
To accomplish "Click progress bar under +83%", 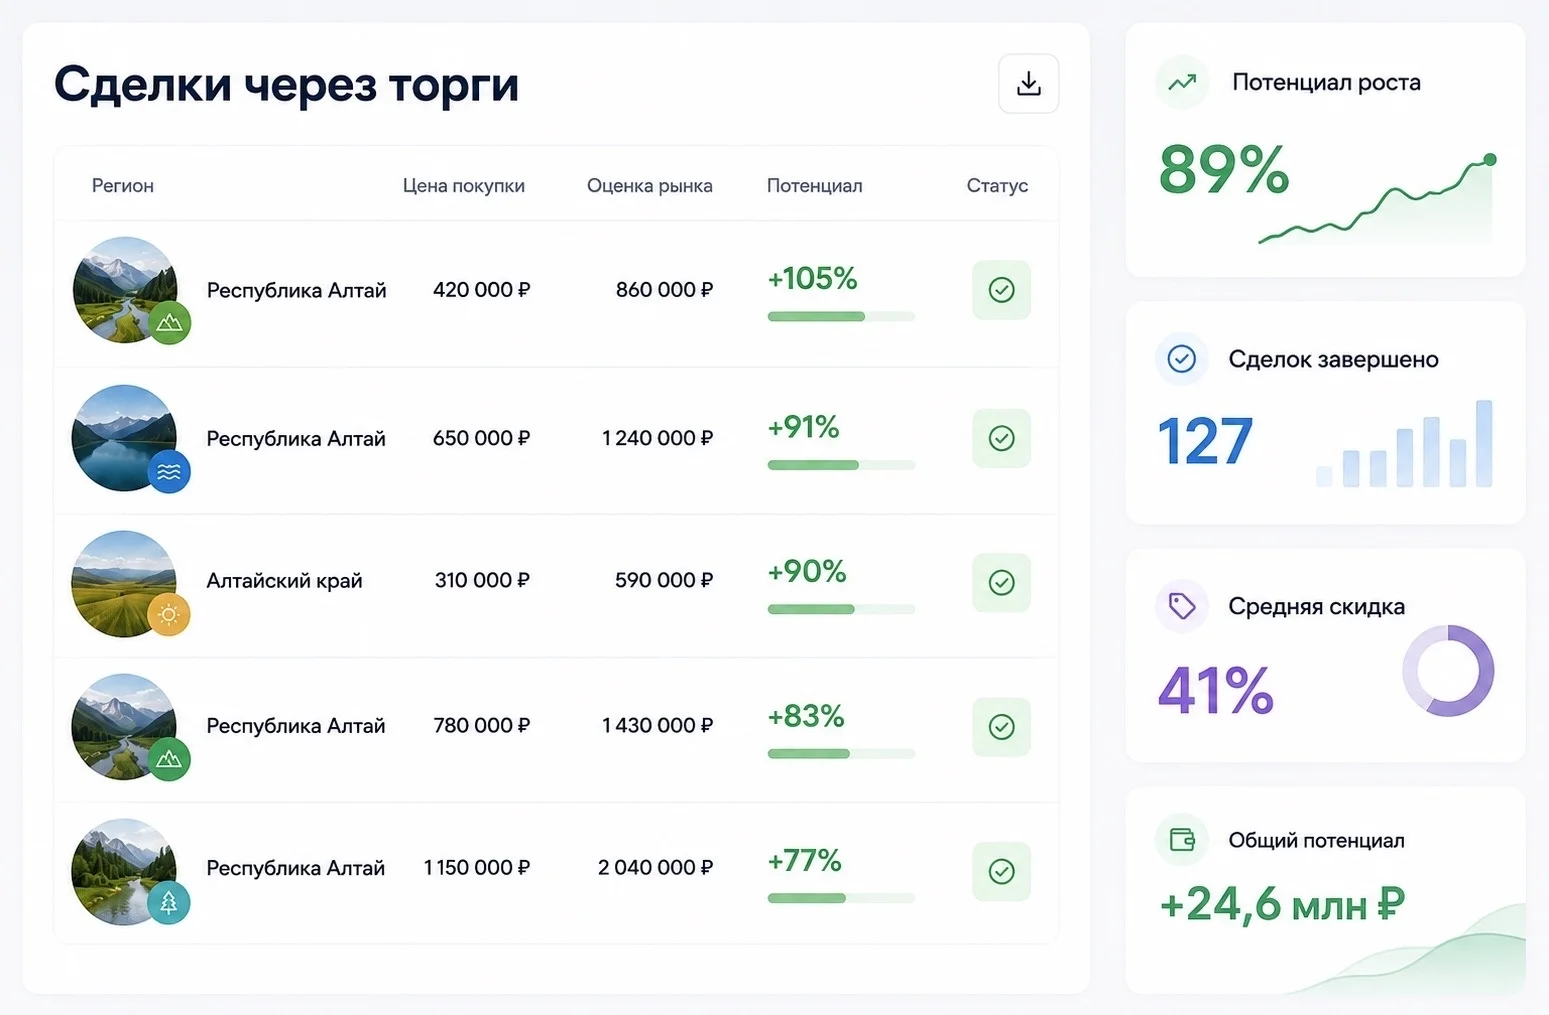I will (841, 754).
